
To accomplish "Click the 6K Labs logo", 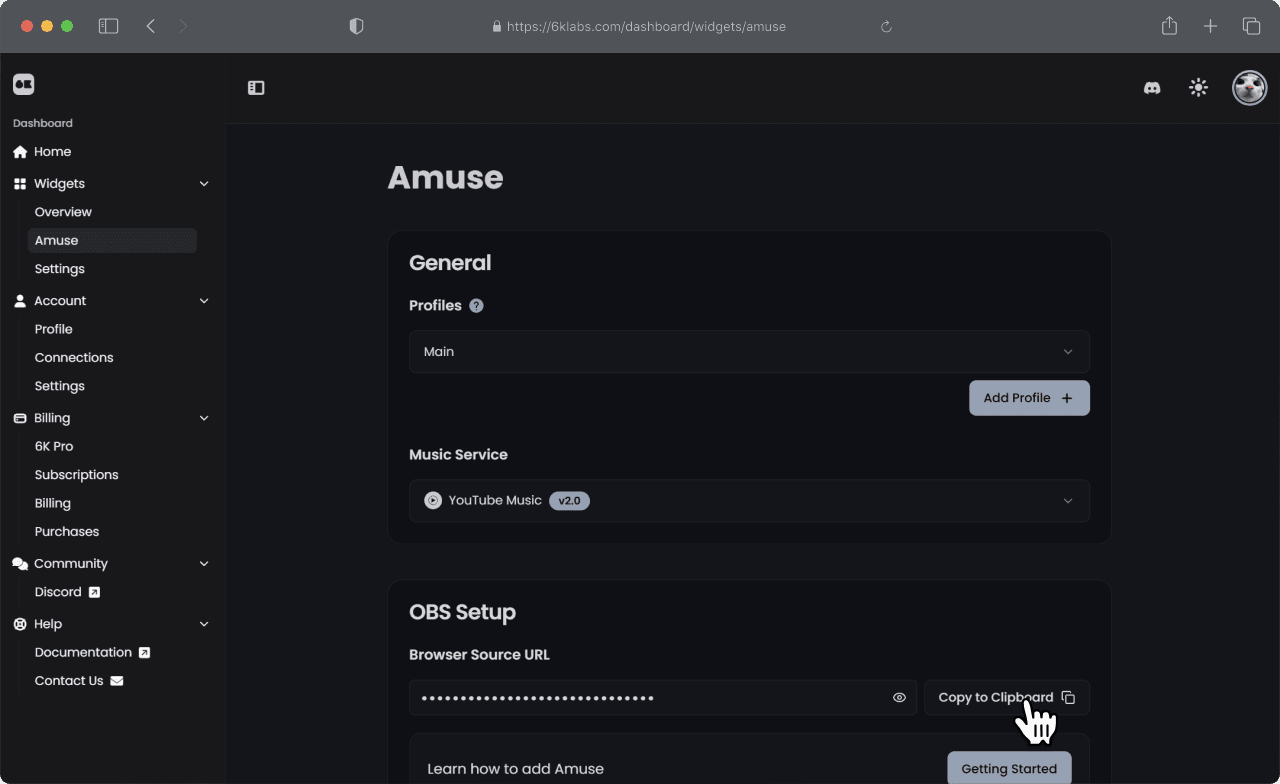I will 24,84.
